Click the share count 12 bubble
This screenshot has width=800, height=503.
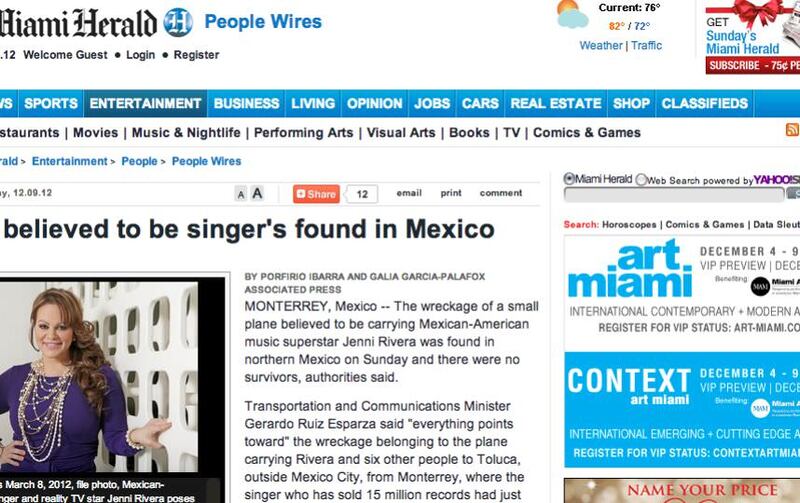coord(362,194)
